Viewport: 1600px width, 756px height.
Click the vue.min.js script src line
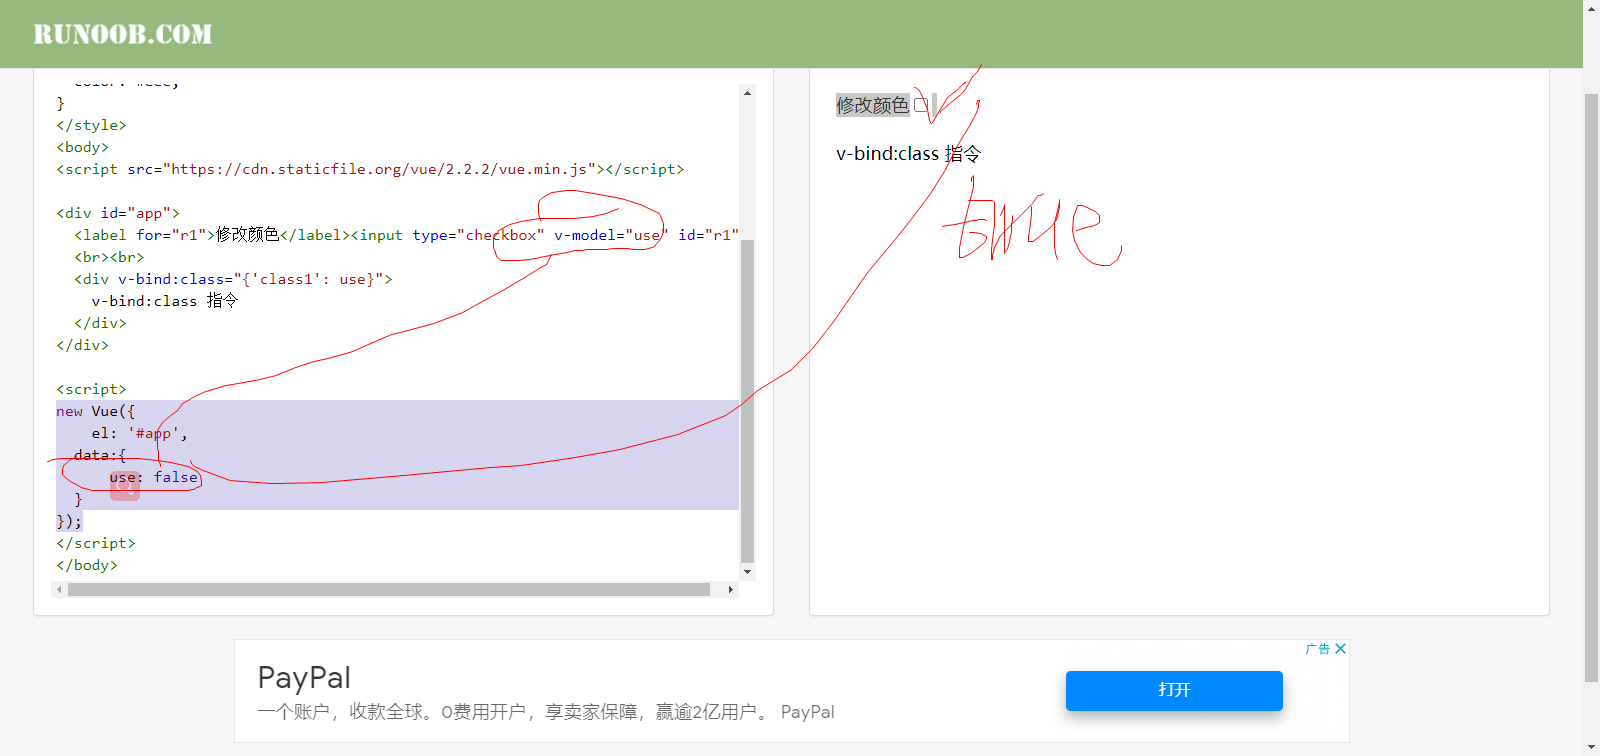click(x=370, y=169)
